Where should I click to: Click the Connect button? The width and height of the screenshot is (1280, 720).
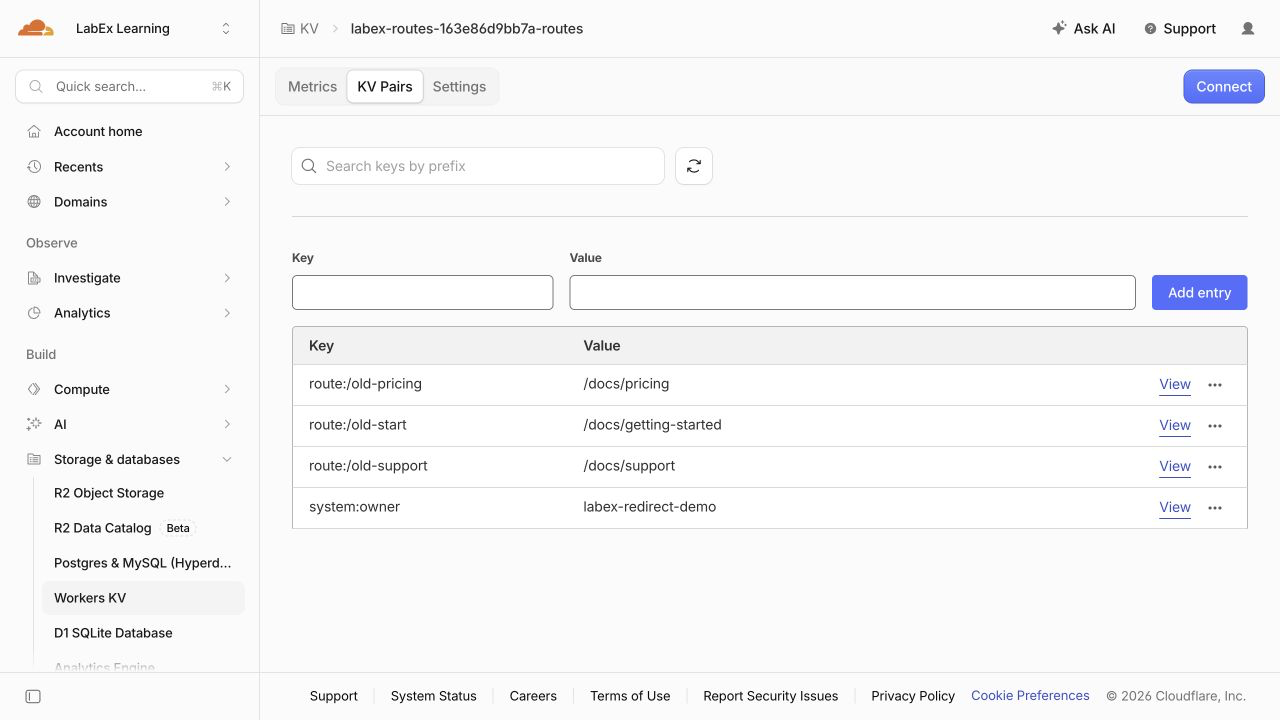click(1224, 87)
